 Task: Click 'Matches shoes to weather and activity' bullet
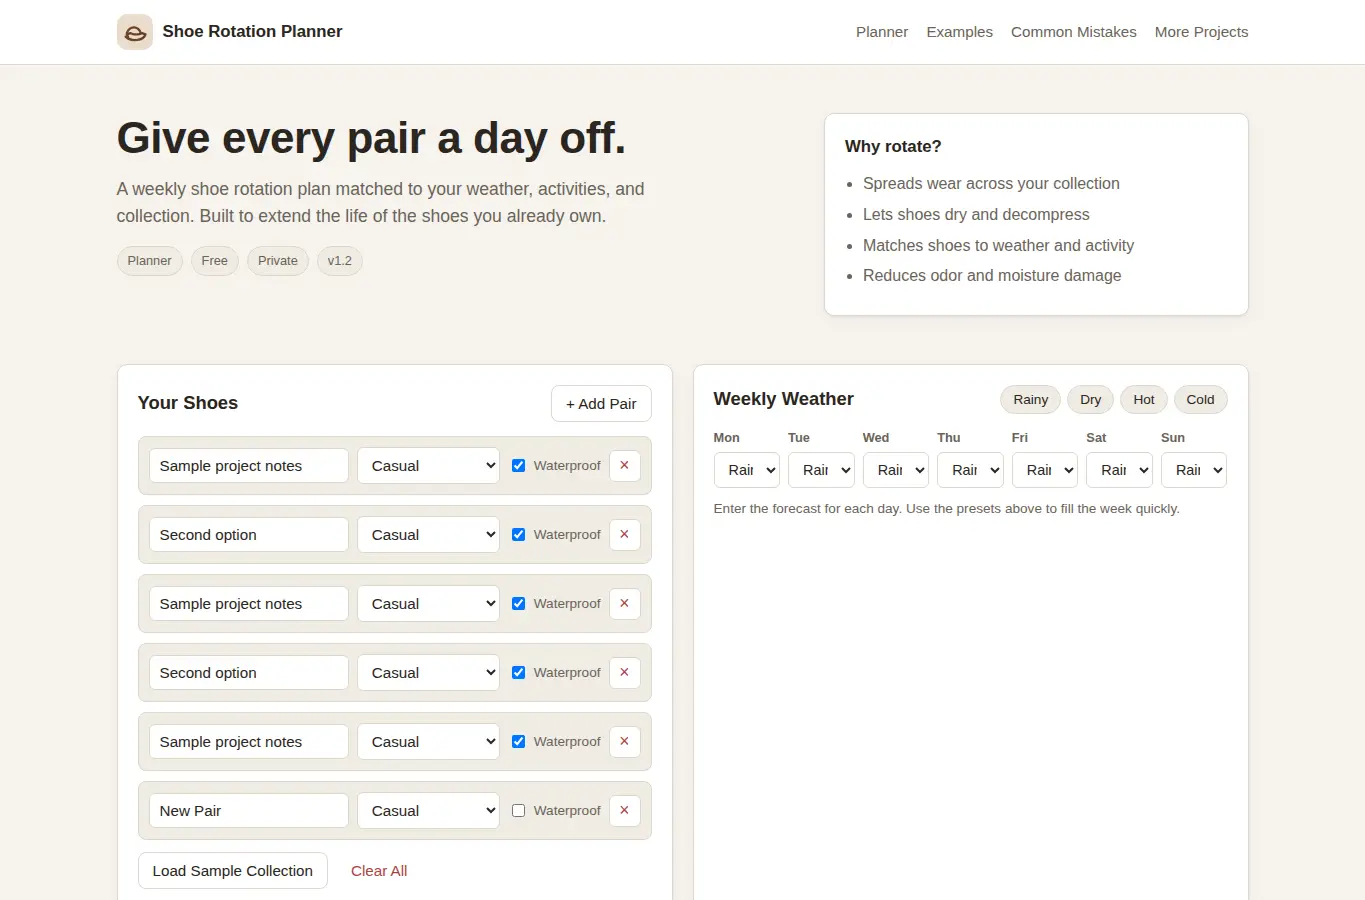[998, 246]
